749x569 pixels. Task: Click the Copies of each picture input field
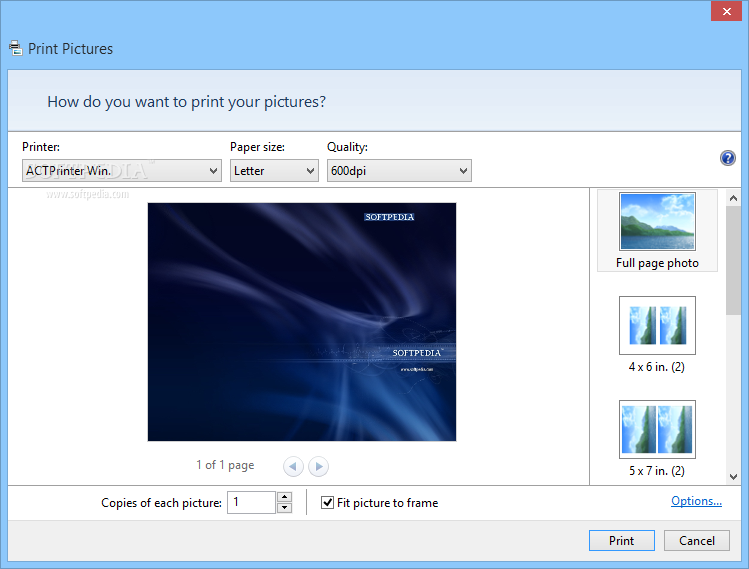click(251, 503)
